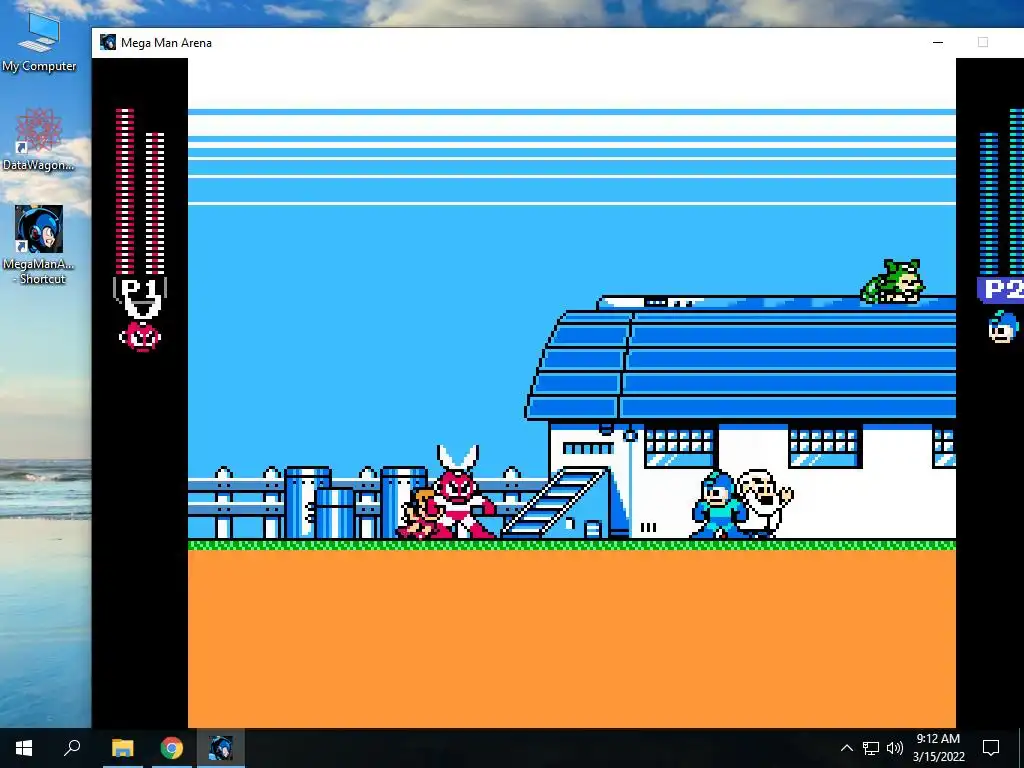Open the notification center icon
The width and height of the screenshot is (1024, 768).
(991, 748)
